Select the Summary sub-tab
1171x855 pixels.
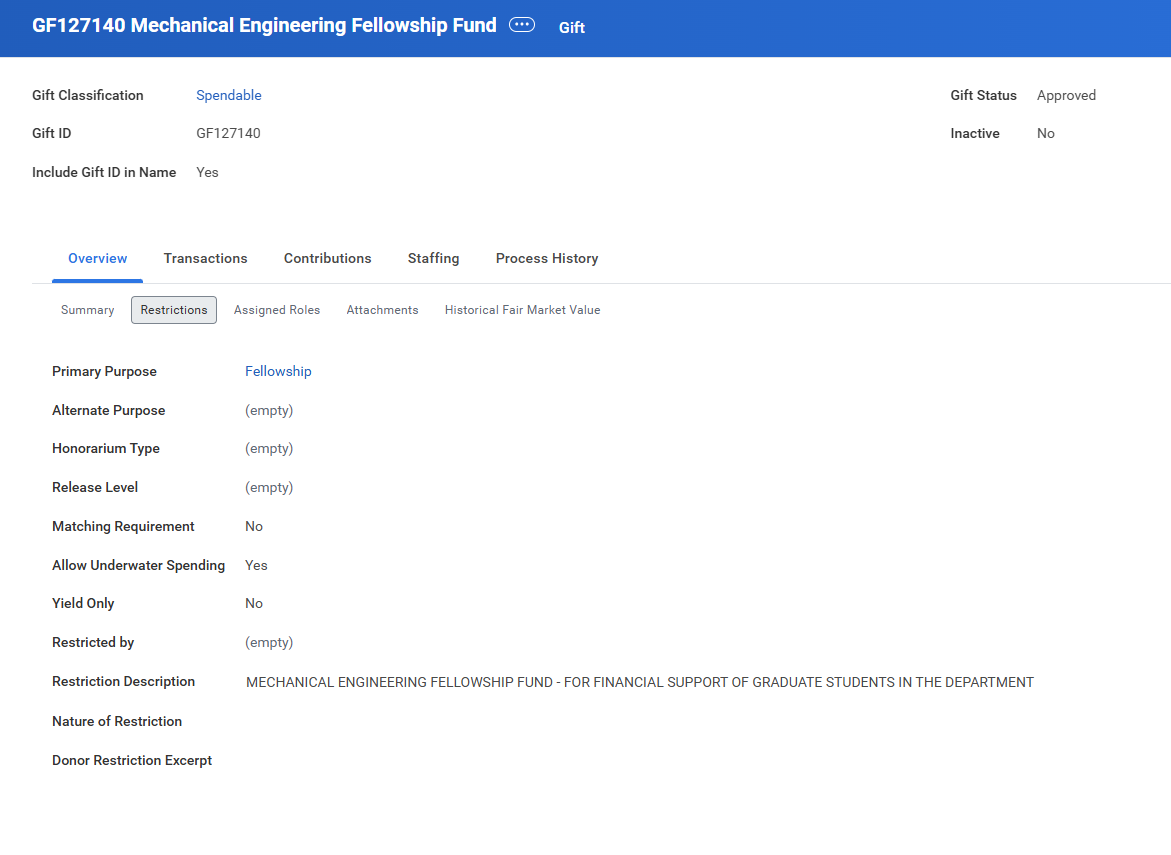tap(87, 310)
